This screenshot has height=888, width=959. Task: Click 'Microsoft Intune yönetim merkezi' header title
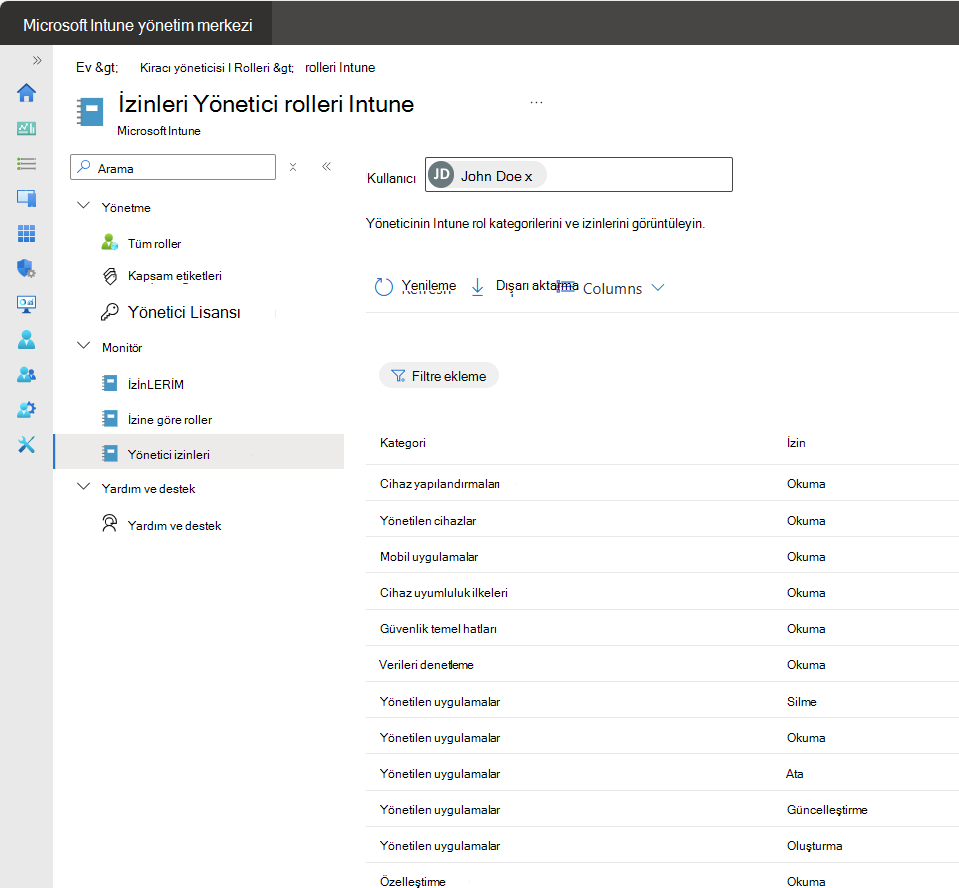pos(138,25)
